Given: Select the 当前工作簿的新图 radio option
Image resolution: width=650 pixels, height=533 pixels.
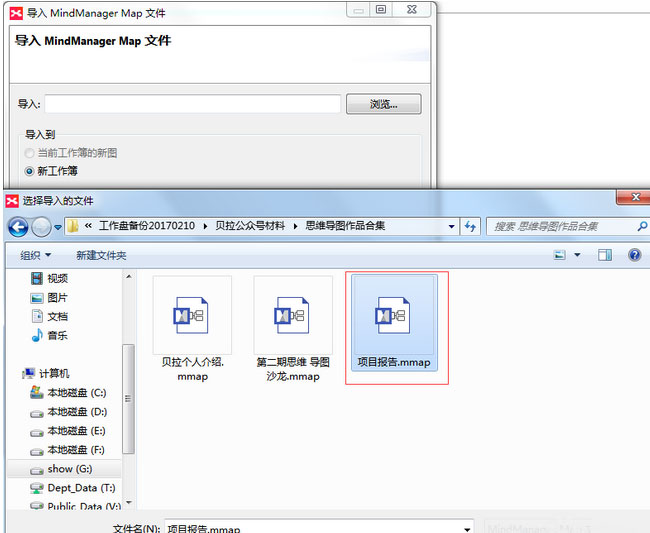Looking at the screenshot, I should click(x=71, y=153).
